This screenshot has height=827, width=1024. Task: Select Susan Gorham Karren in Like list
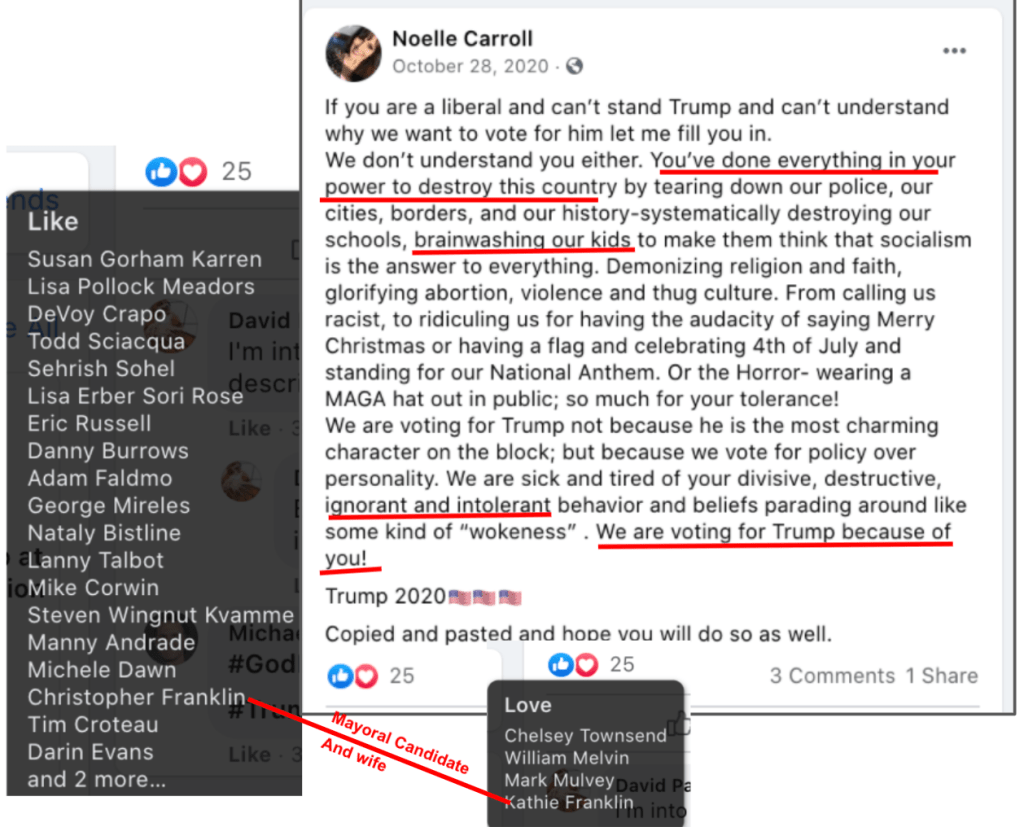[x=144, y=259]
